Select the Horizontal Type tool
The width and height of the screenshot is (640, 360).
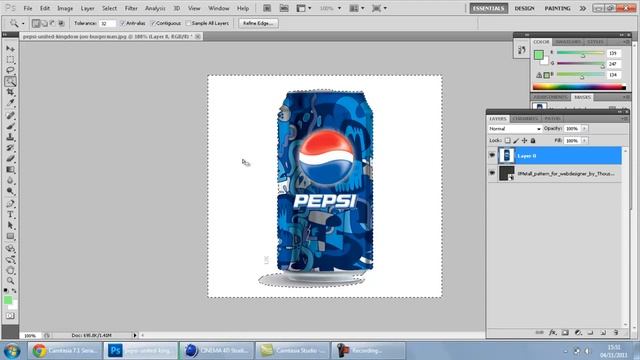coord(10,215)
